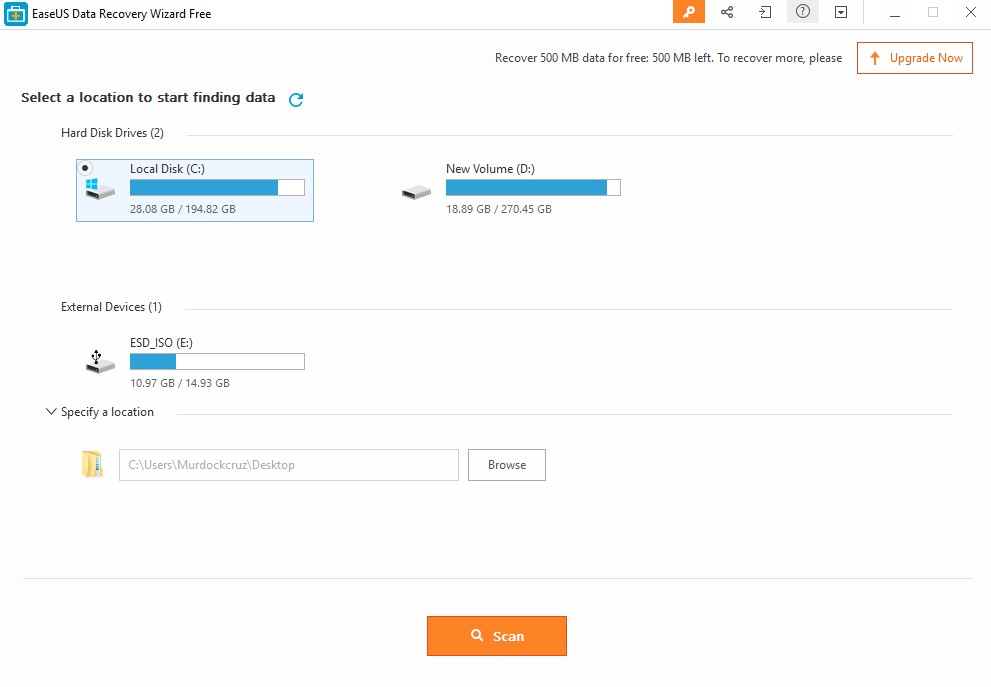Click the Browse button
991x687 pixels.
(x=507, y=465)
